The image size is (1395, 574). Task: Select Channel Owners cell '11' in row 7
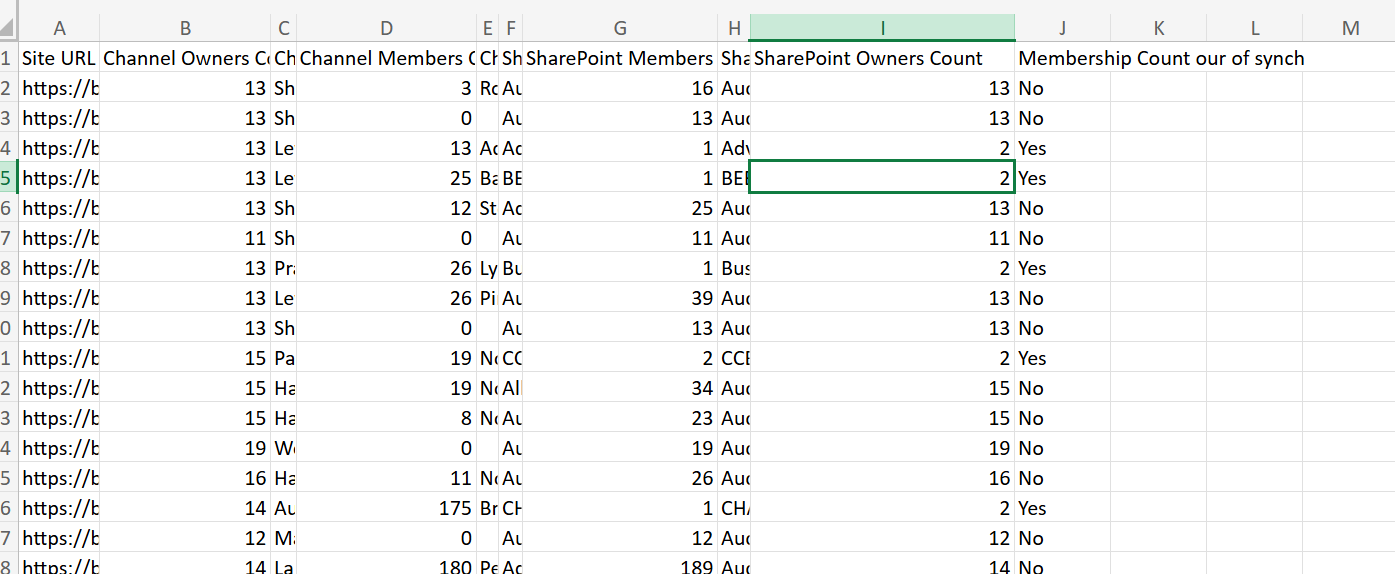(x=185, y=238)
